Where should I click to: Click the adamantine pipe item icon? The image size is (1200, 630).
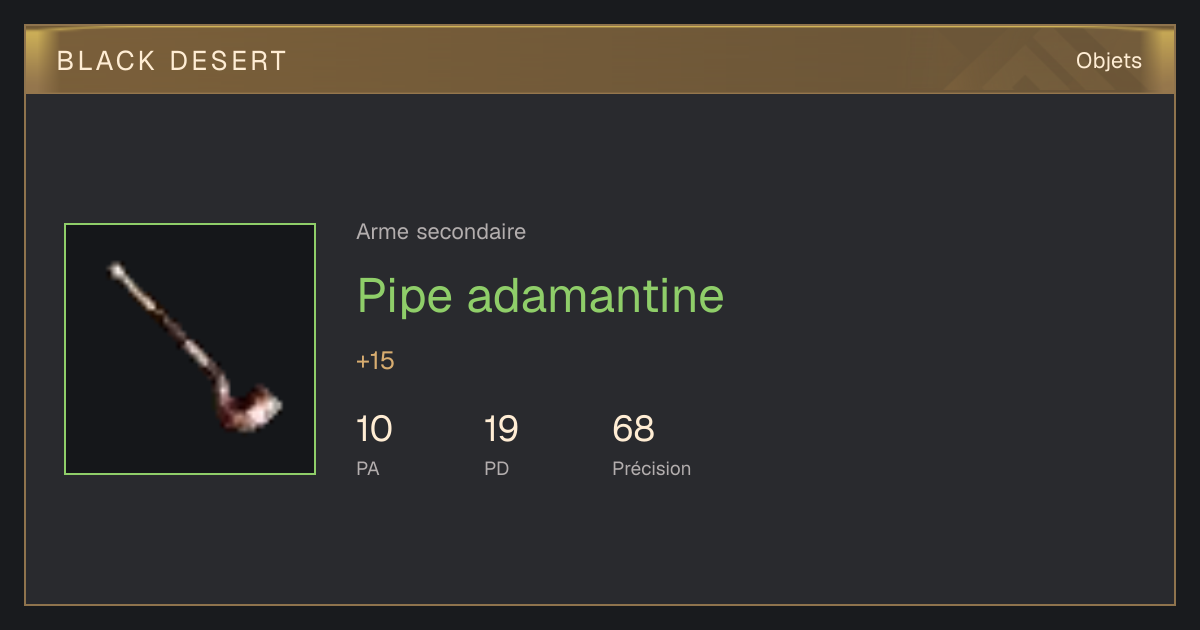[190, 349]
